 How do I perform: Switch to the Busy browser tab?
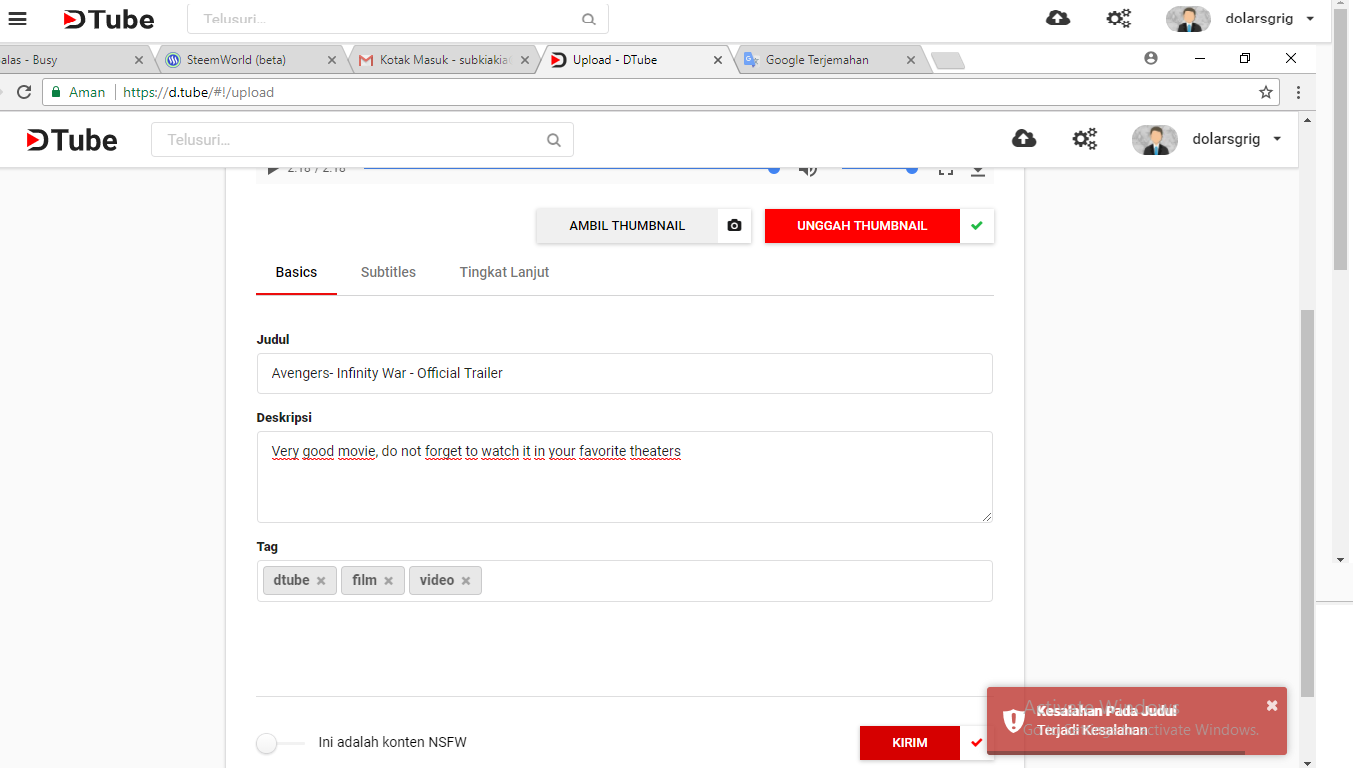click(70, 60)
